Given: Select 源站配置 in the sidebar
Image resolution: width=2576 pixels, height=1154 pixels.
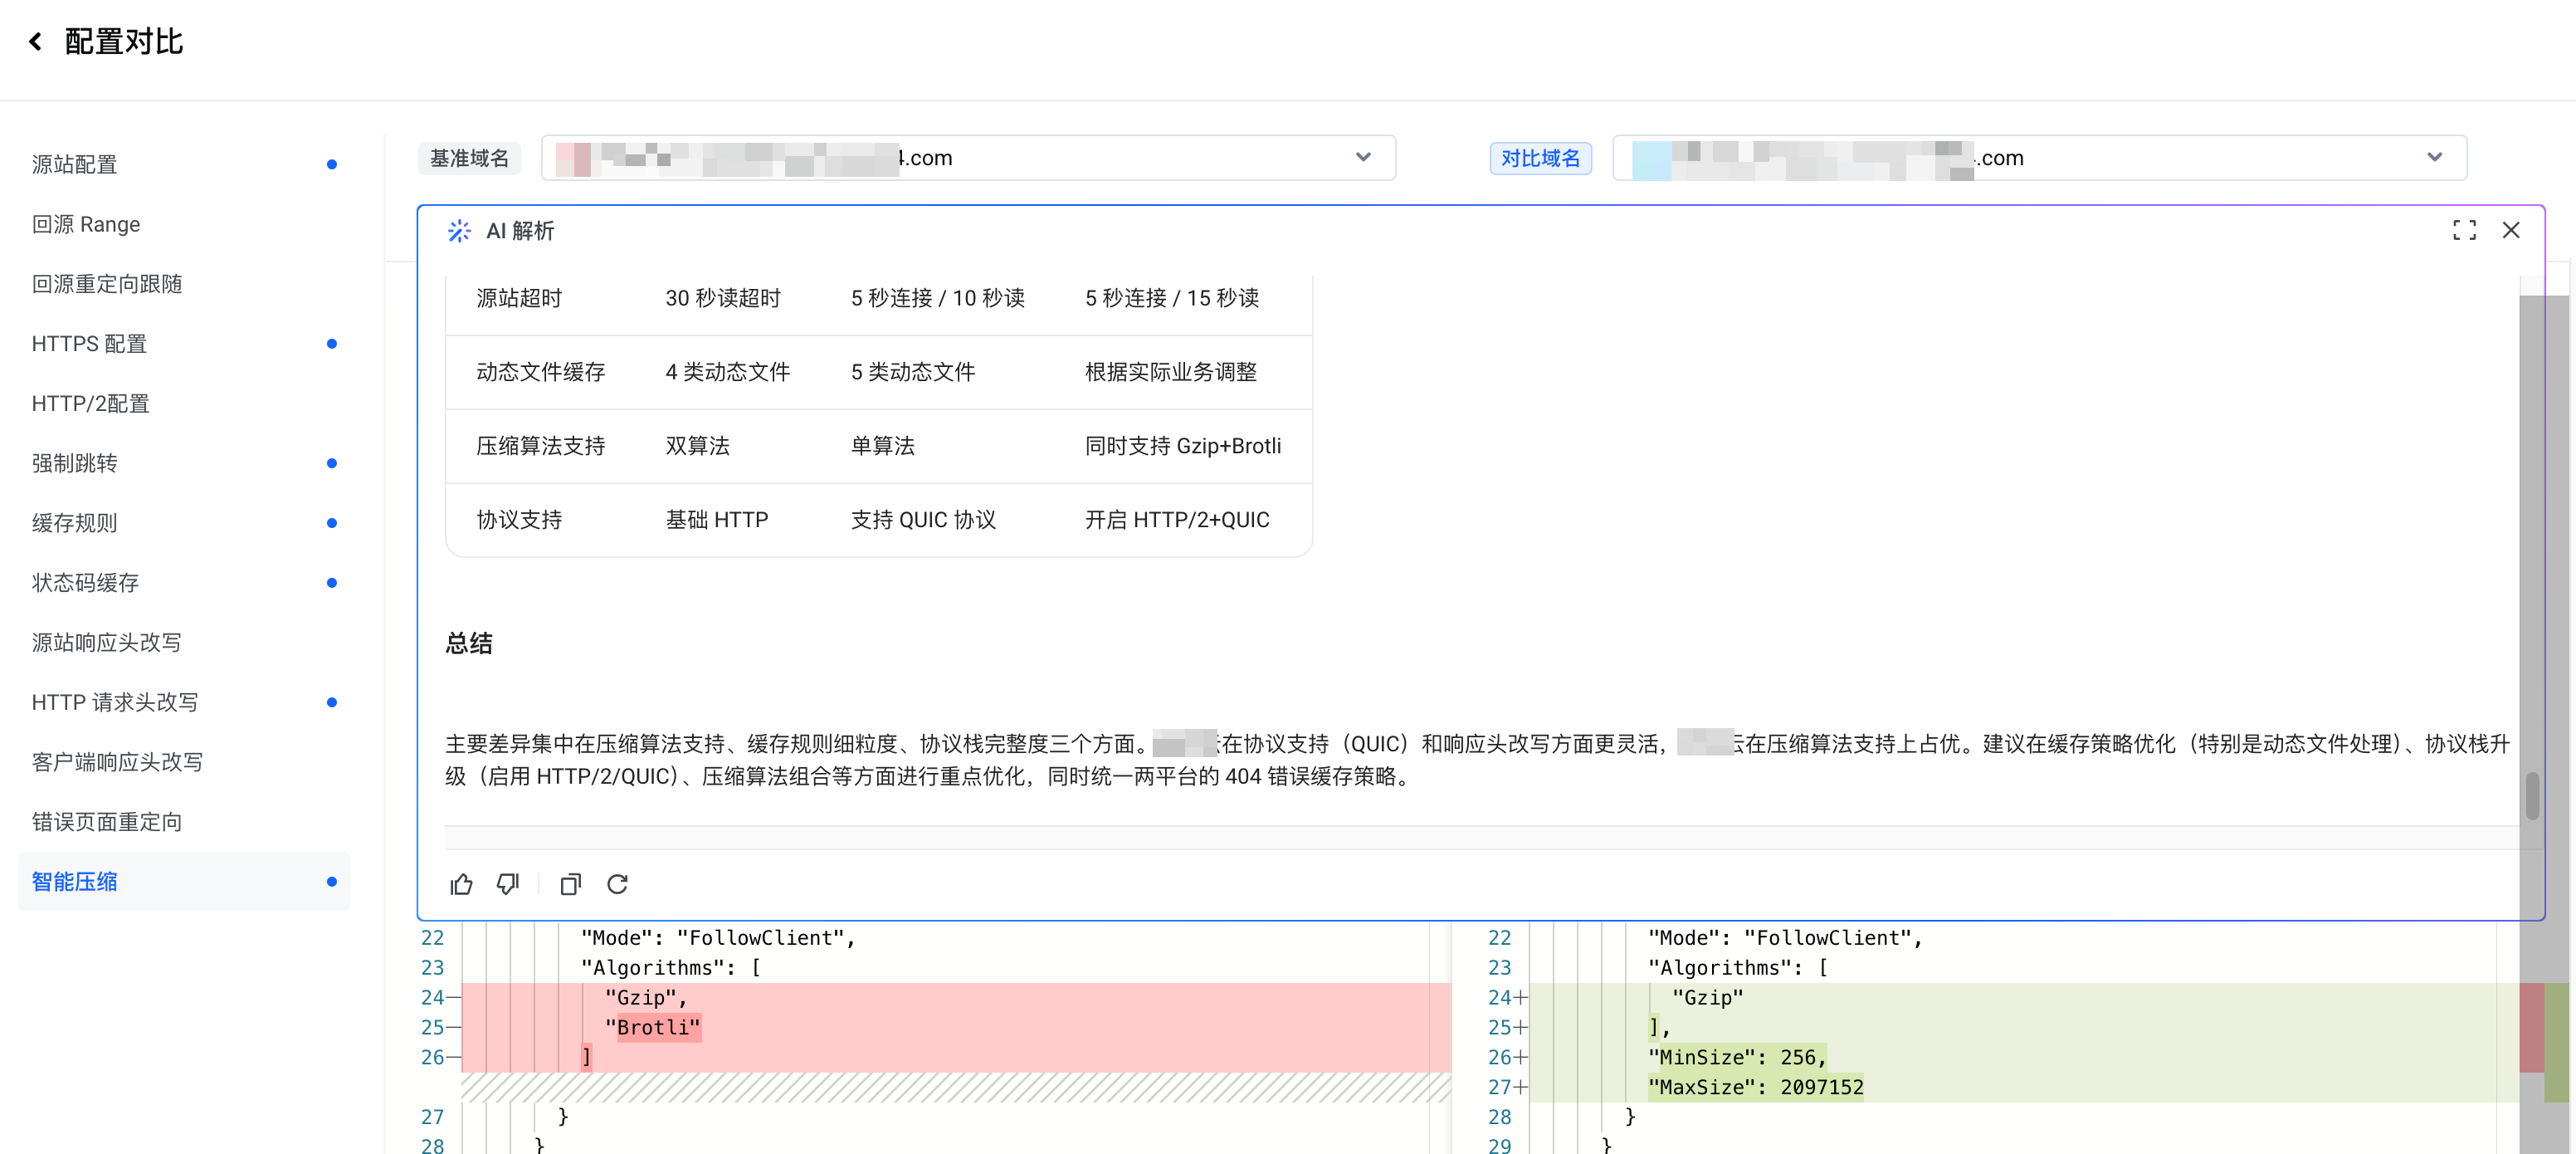Looking at the screenshot, I should [x=75, y=164].
